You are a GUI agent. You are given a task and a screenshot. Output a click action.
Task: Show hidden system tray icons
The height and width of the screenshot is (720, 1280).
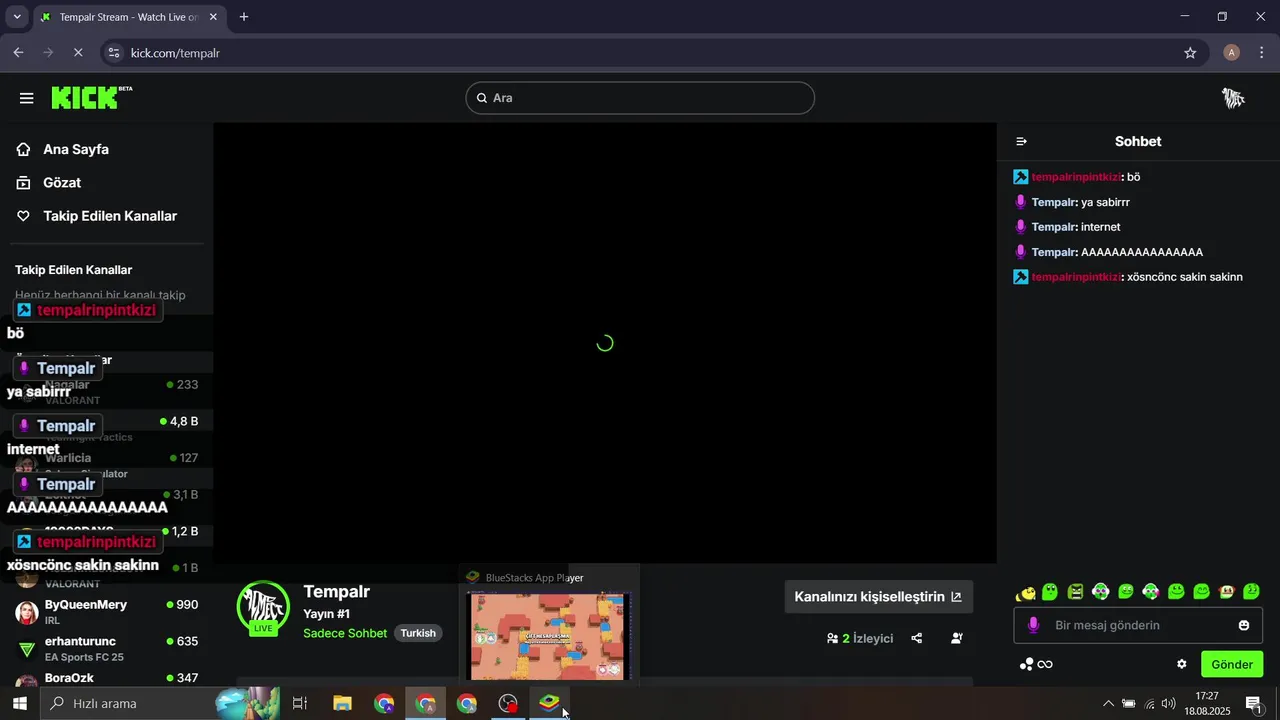tap(1107, 704)
